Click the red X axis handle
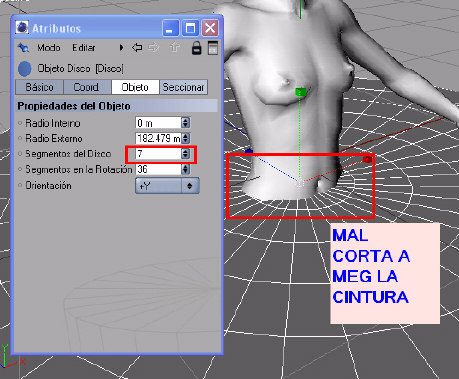Viewport: 459px width, 379px height. 367,159
